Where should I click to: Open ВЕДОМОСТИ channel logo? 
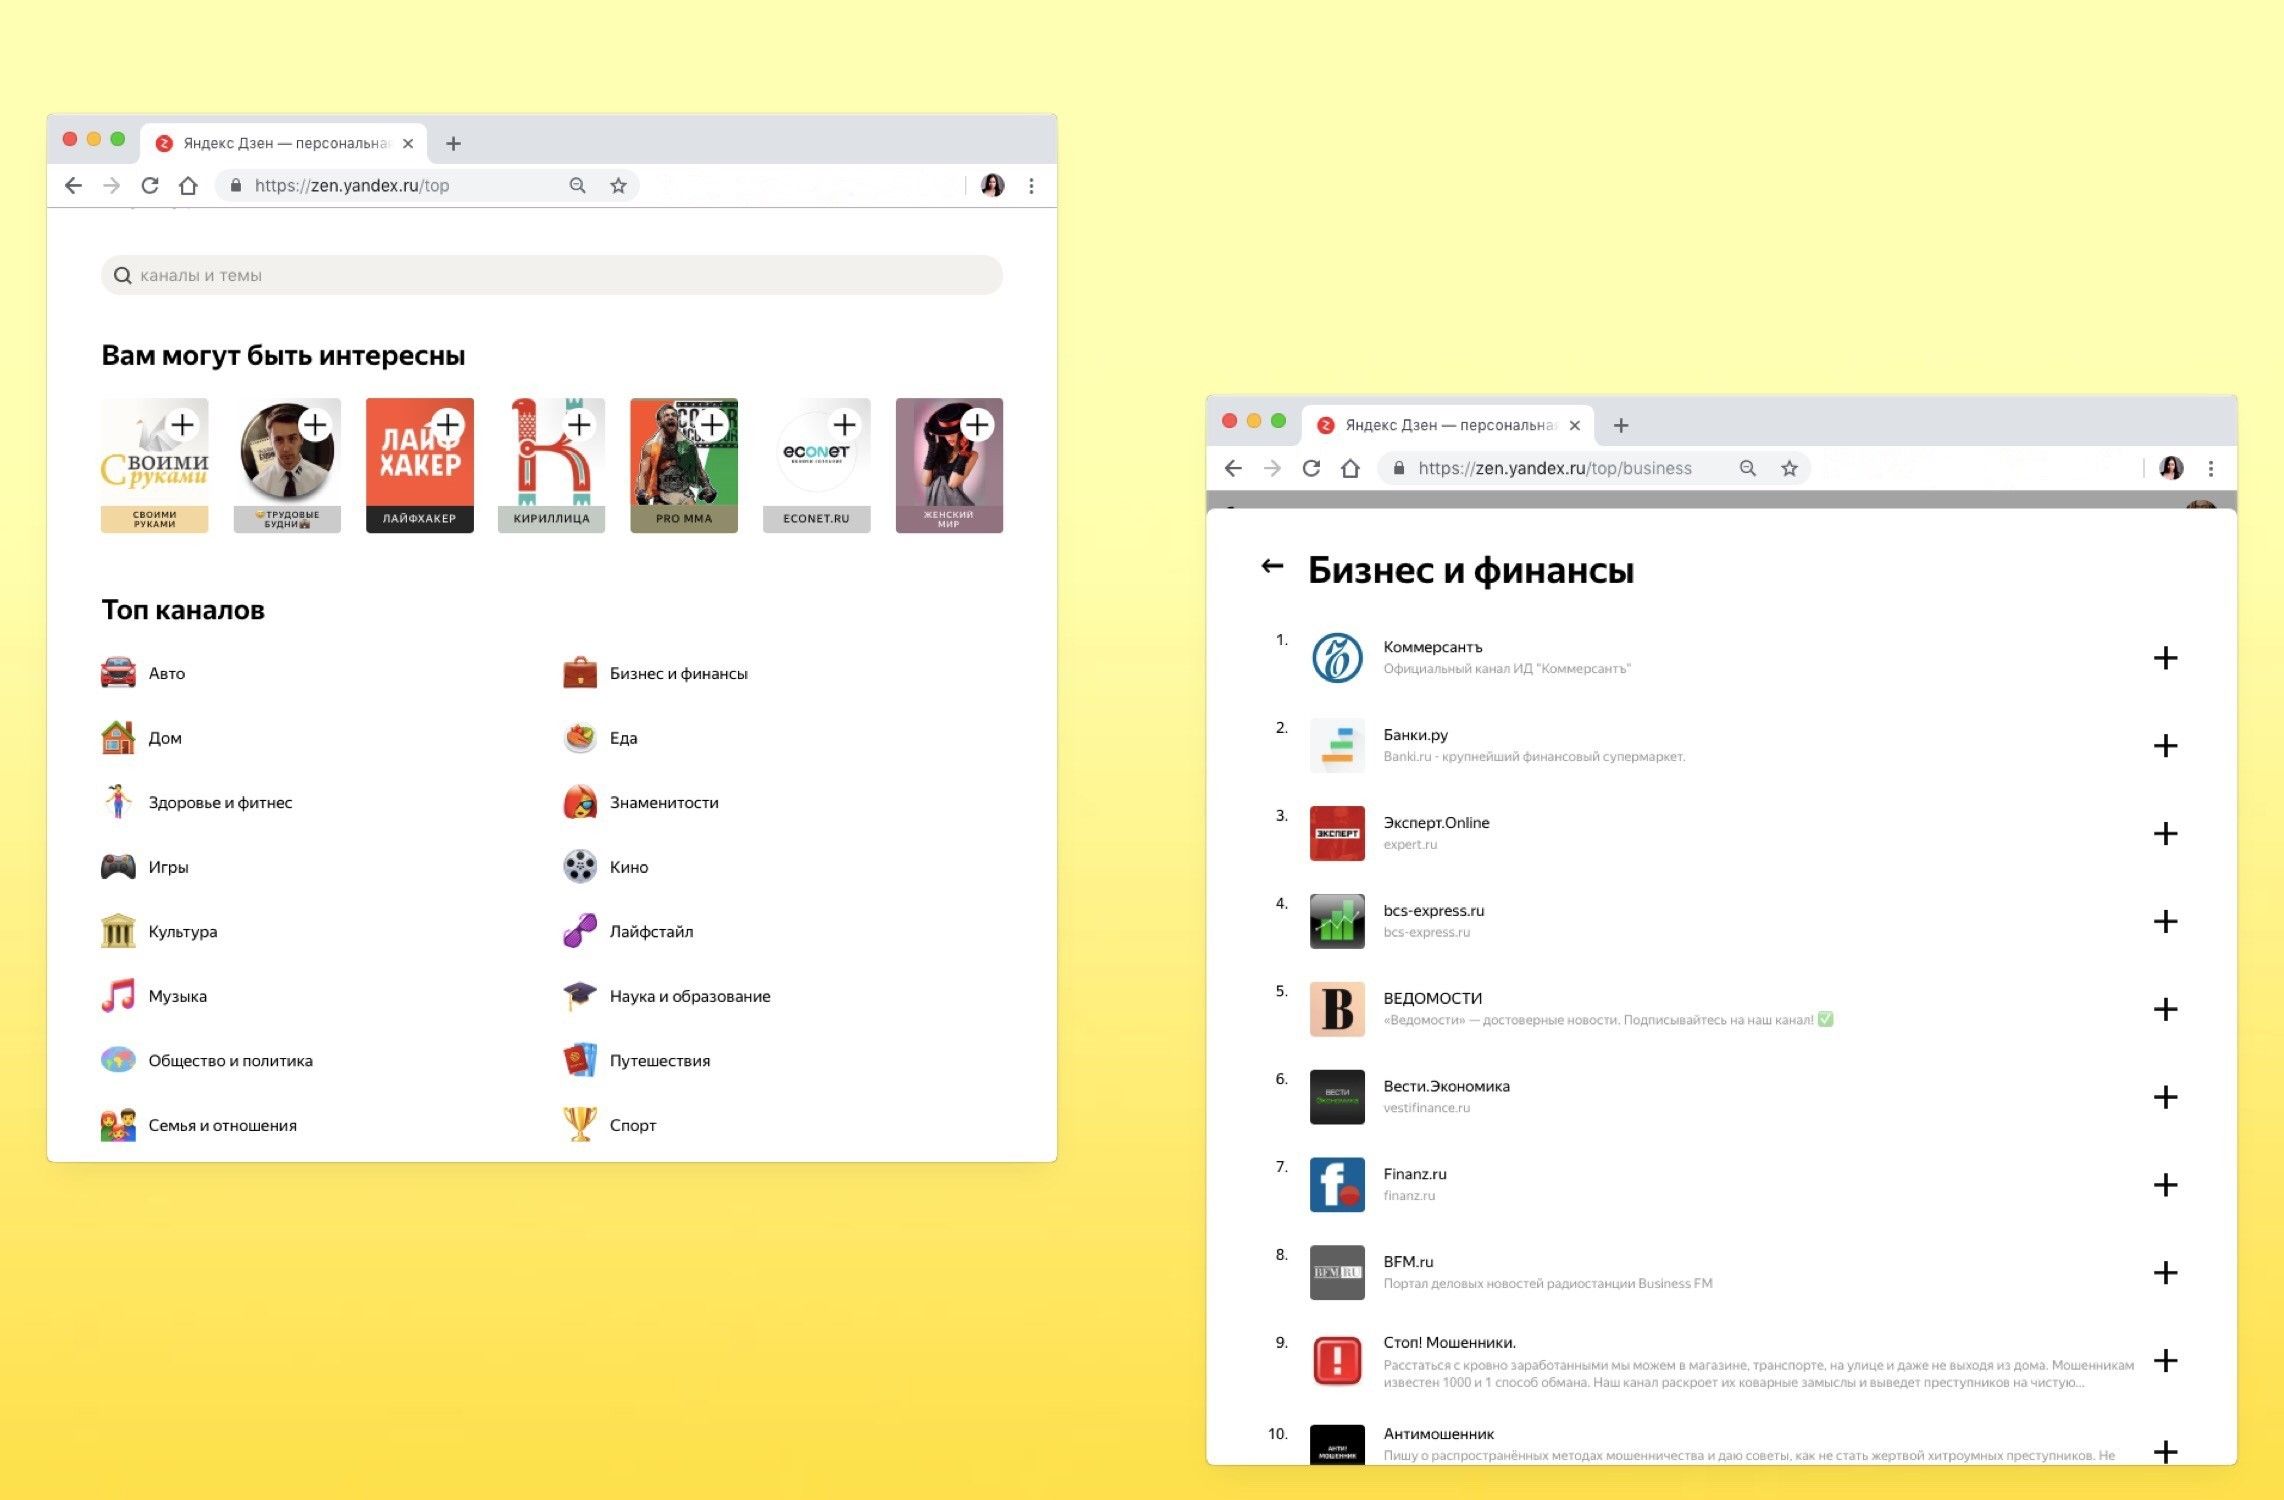tap(1337, 1009)
